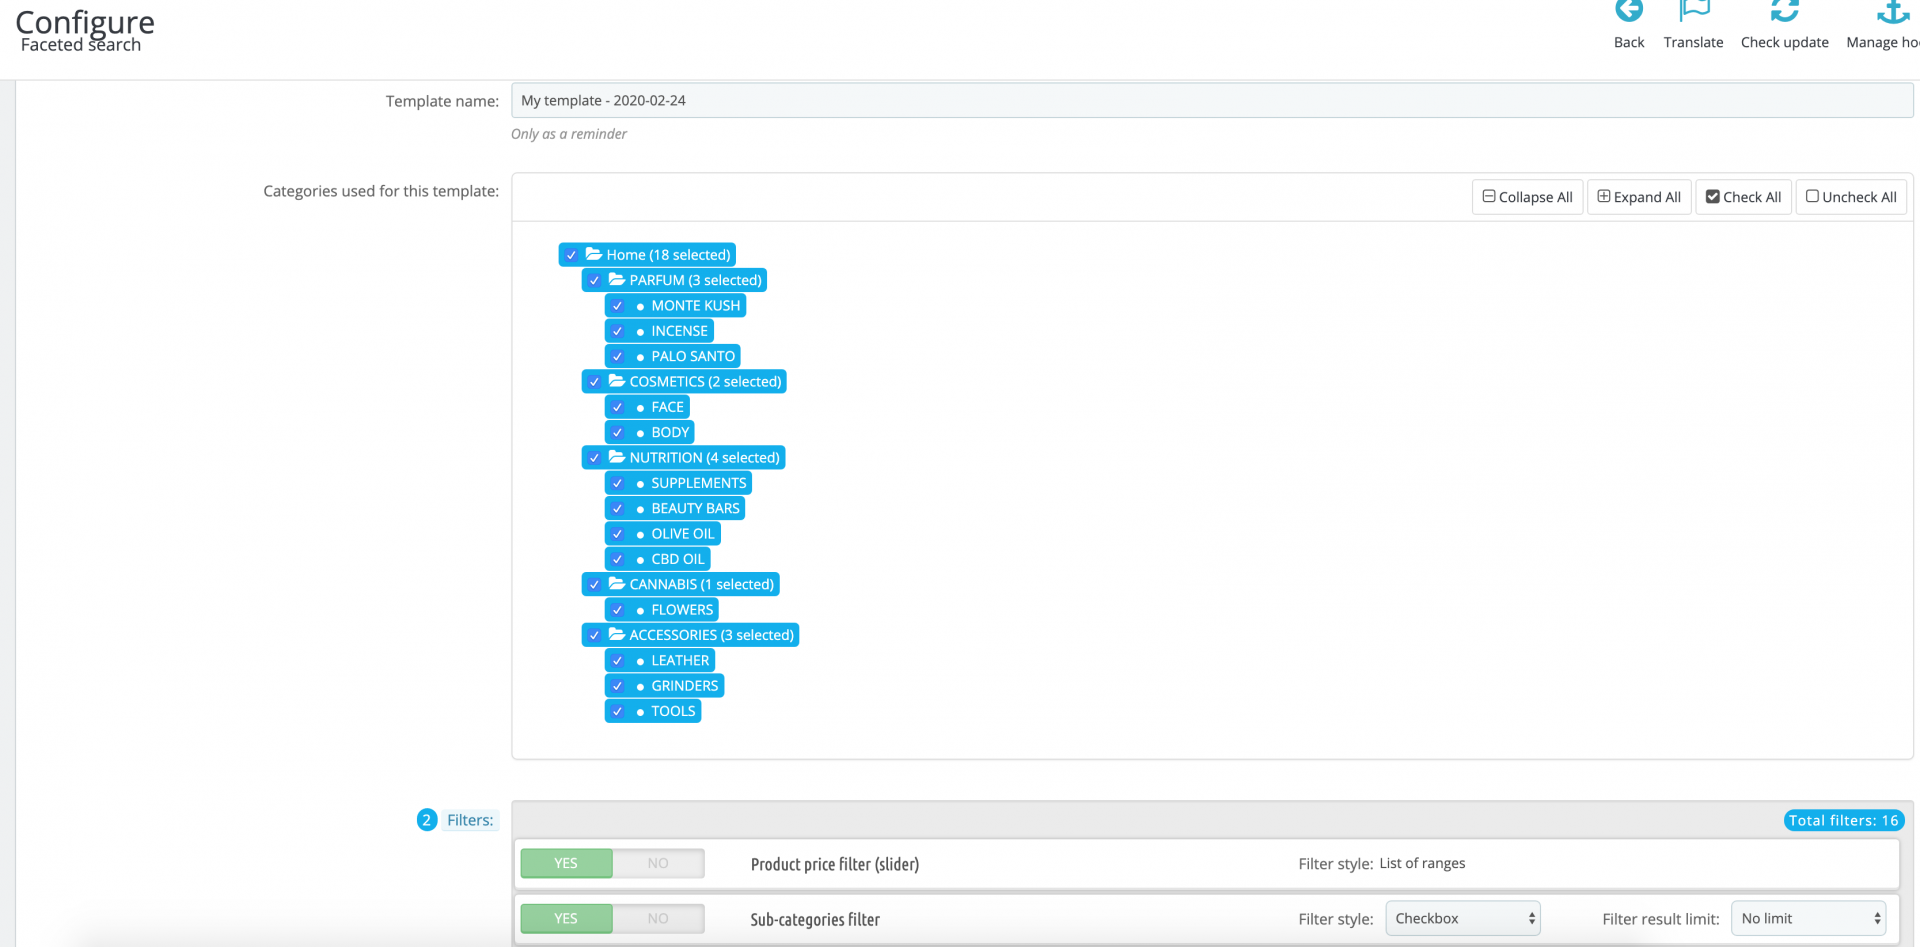
Task: Uncheck the MONTE KUSH checkbox
Action: coord(617,306)
